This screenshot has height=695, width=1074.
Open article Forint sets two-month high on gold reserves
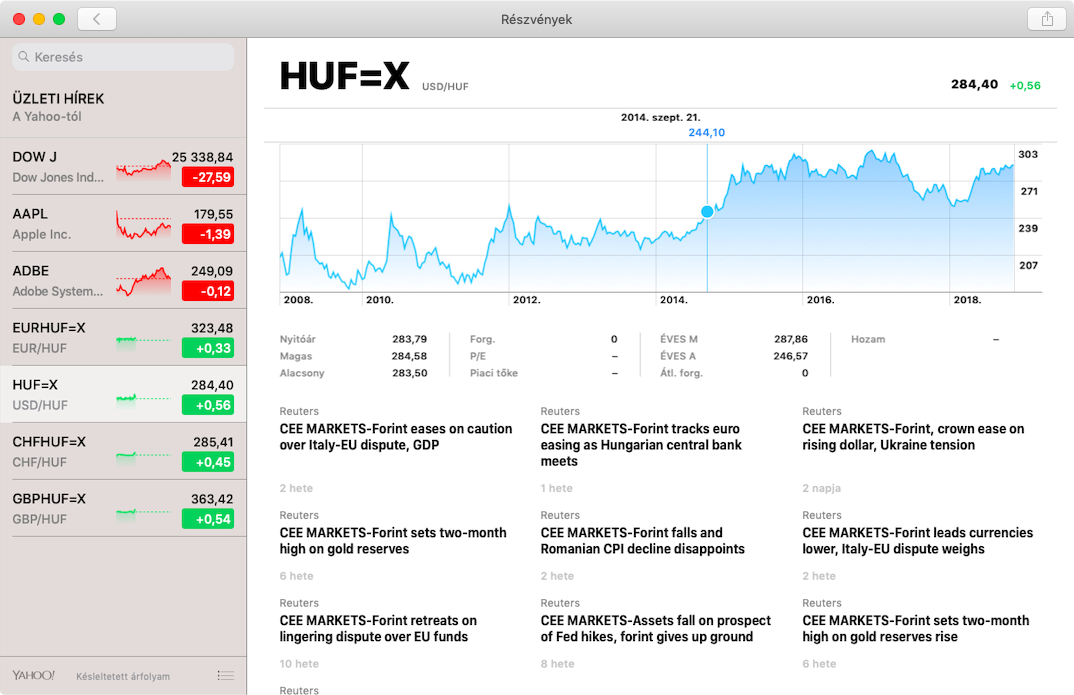[x=393, y=541]
